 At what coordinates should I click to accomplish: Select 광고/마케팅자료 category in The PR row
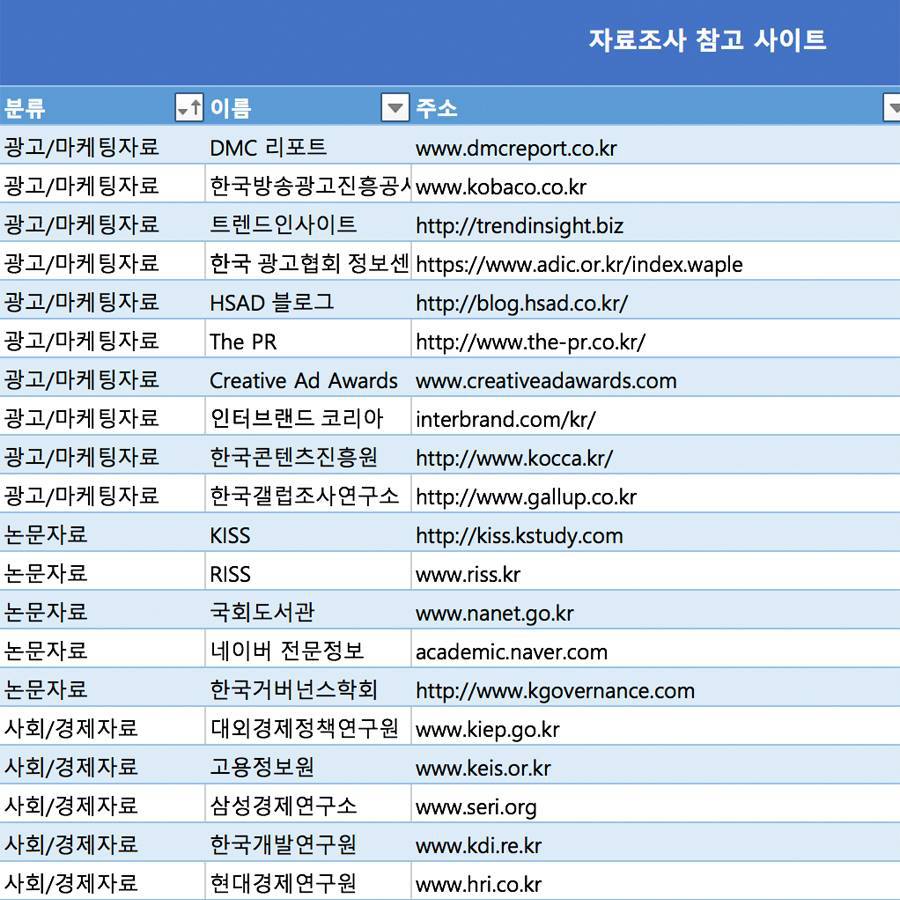click(x=102, y=339)
